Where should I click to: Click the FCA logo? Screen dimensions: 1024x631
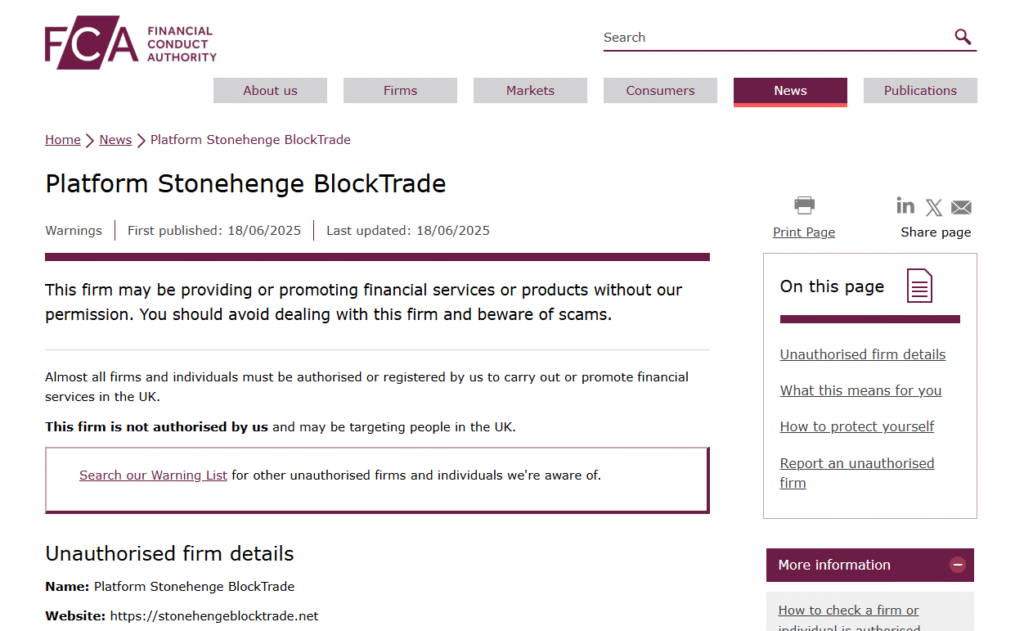(x=131, y=42)
